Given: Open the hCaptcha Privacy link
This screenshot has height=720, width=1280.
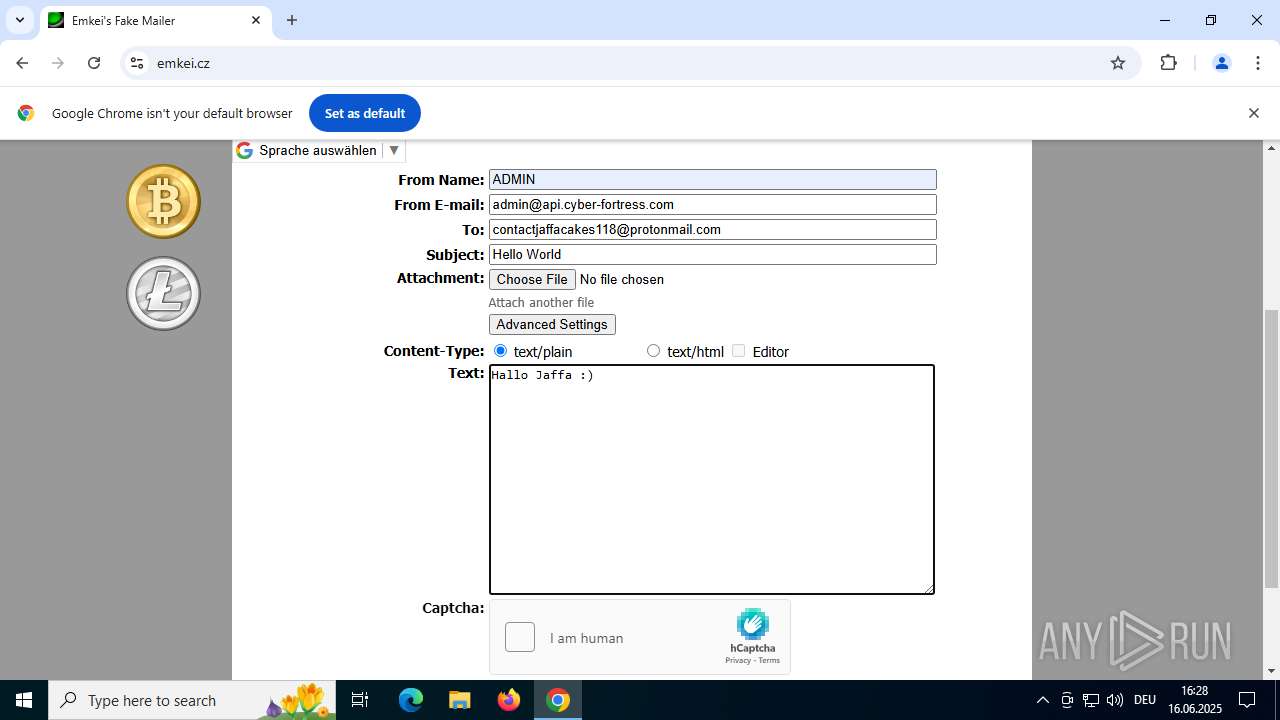Looking at the screenshot, I should 738,661.
